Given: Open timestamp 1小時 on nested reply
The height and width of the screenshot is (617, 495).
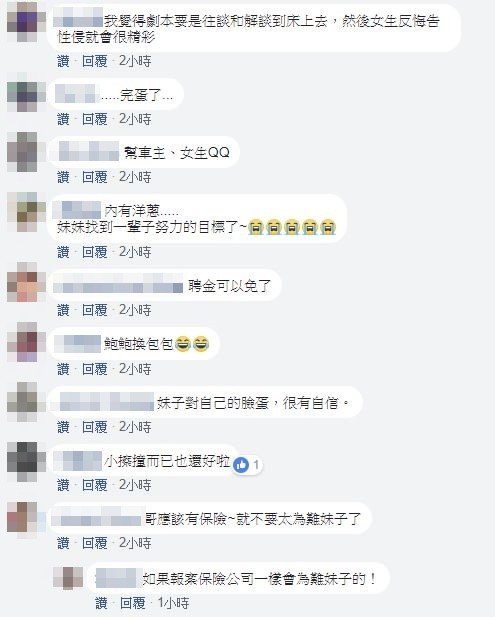Looking at the screenshot, I should 173,603.
